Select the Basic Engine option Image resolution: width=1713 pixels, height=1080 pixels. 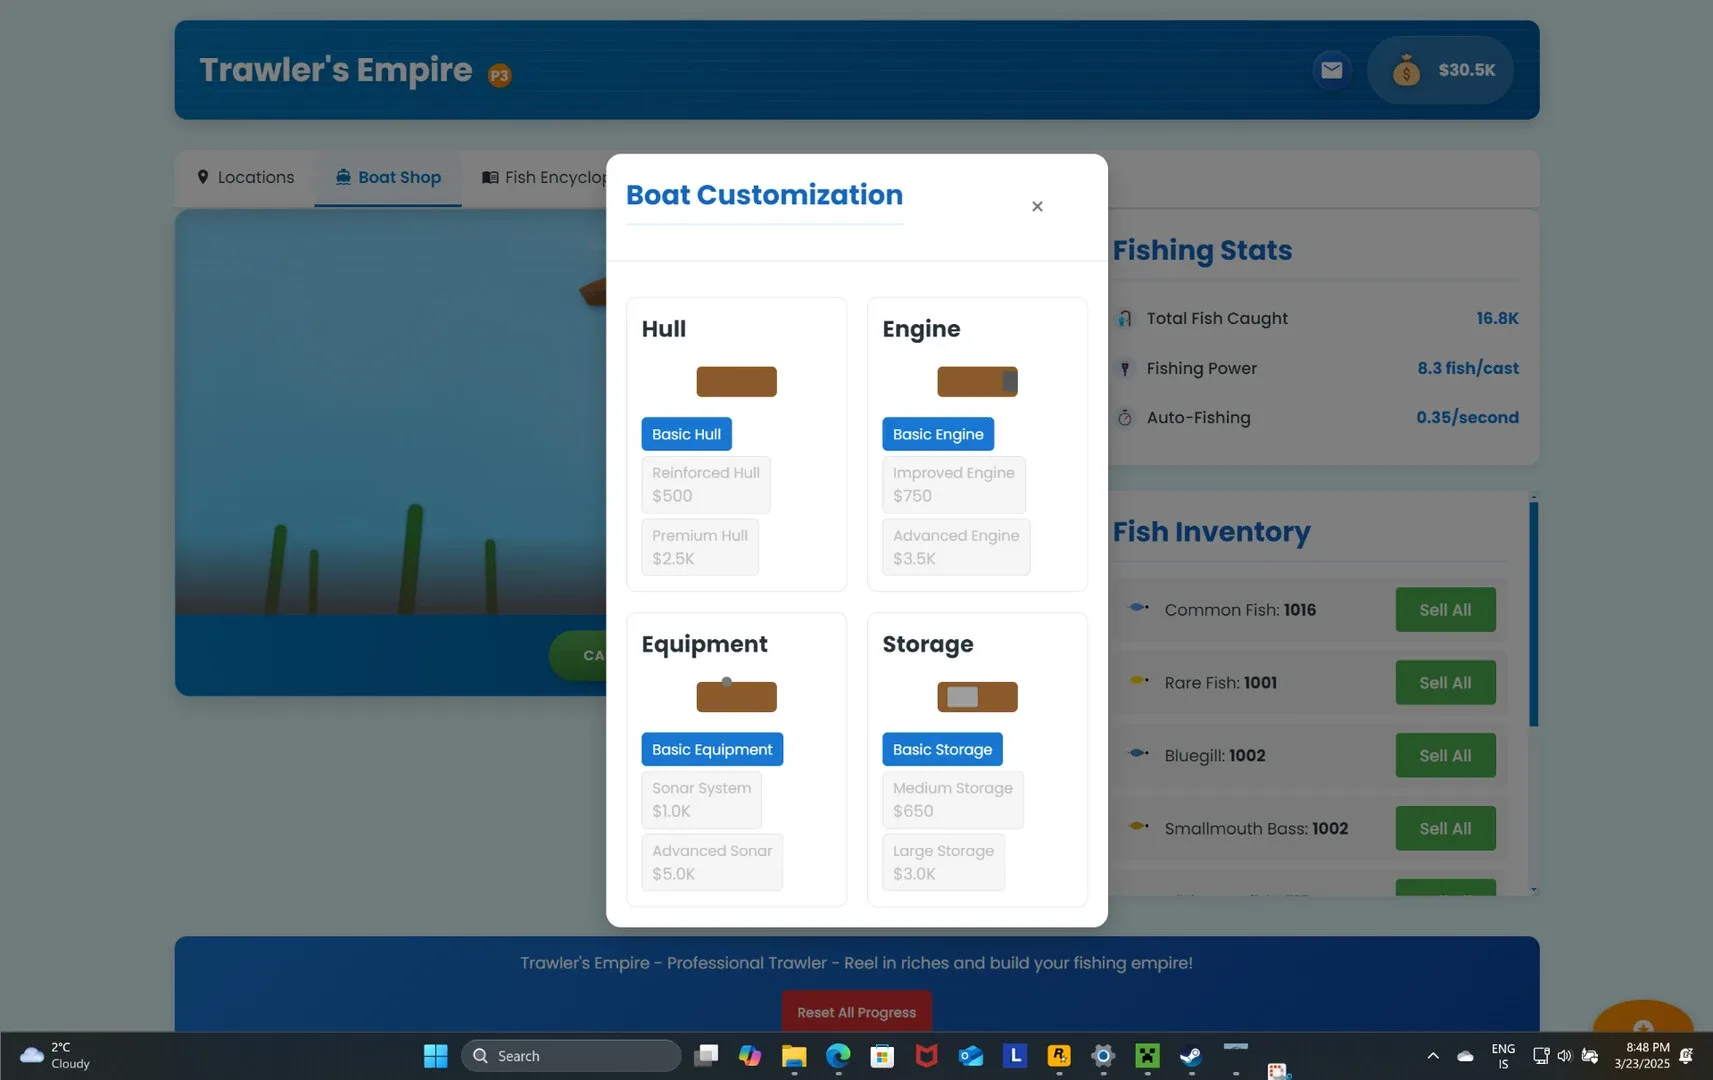[937, 434]
